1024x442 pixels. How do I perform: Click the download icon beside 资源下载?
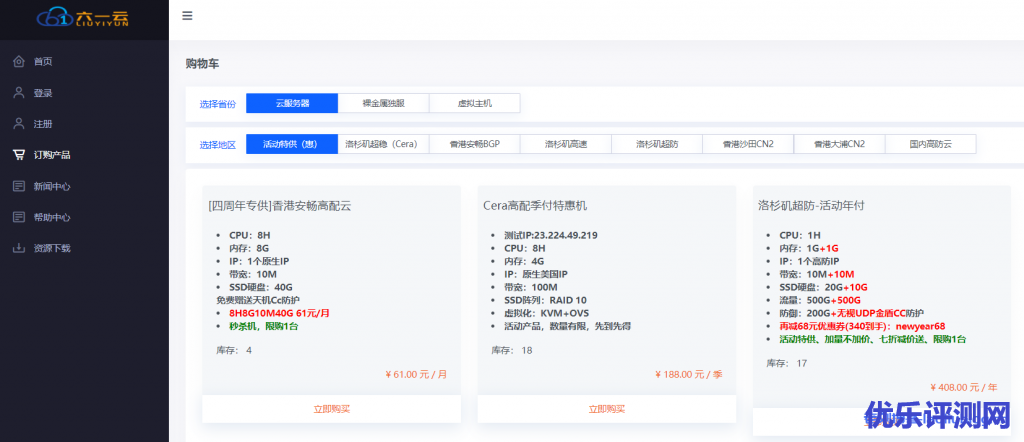coord(19,248)
